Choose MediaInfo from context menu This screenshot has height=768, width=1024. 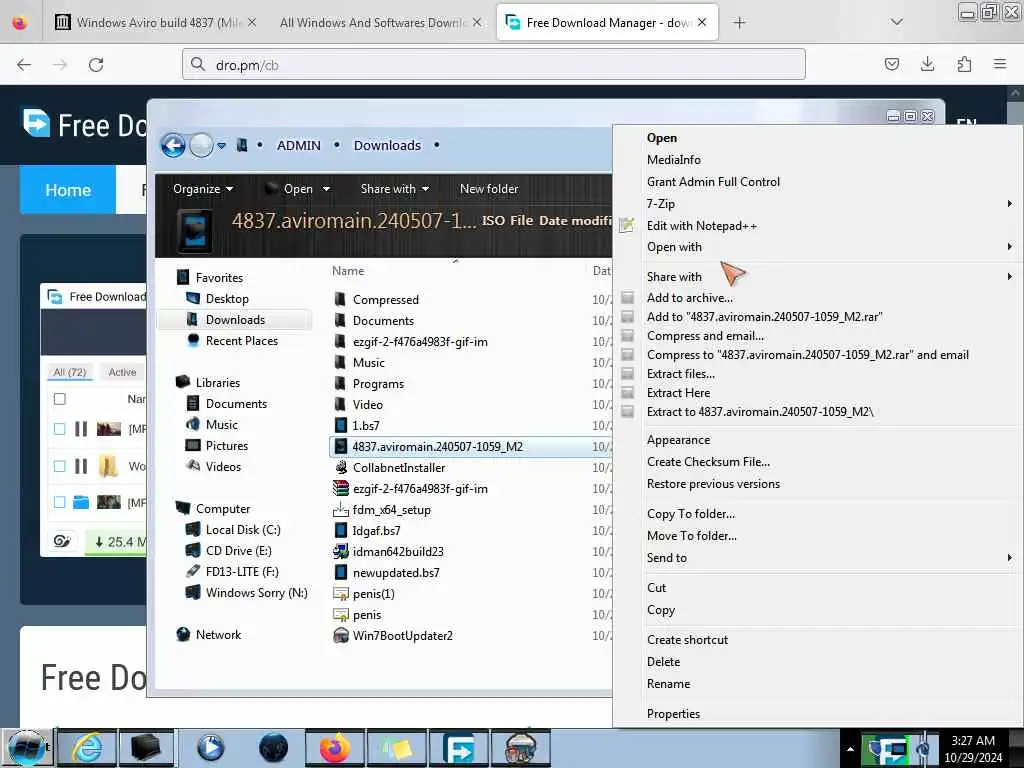(673, 159)
